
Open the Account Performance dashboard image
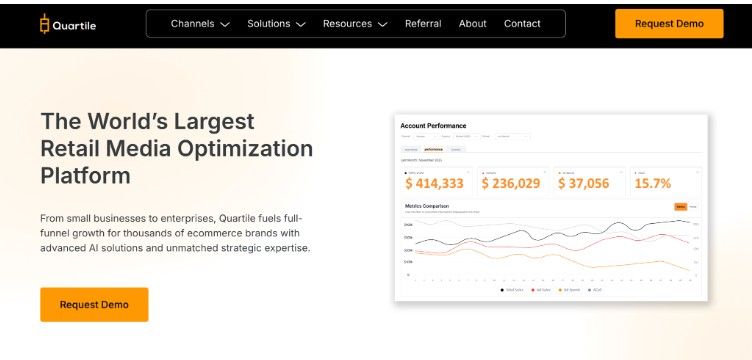click(x=551, y=208)
